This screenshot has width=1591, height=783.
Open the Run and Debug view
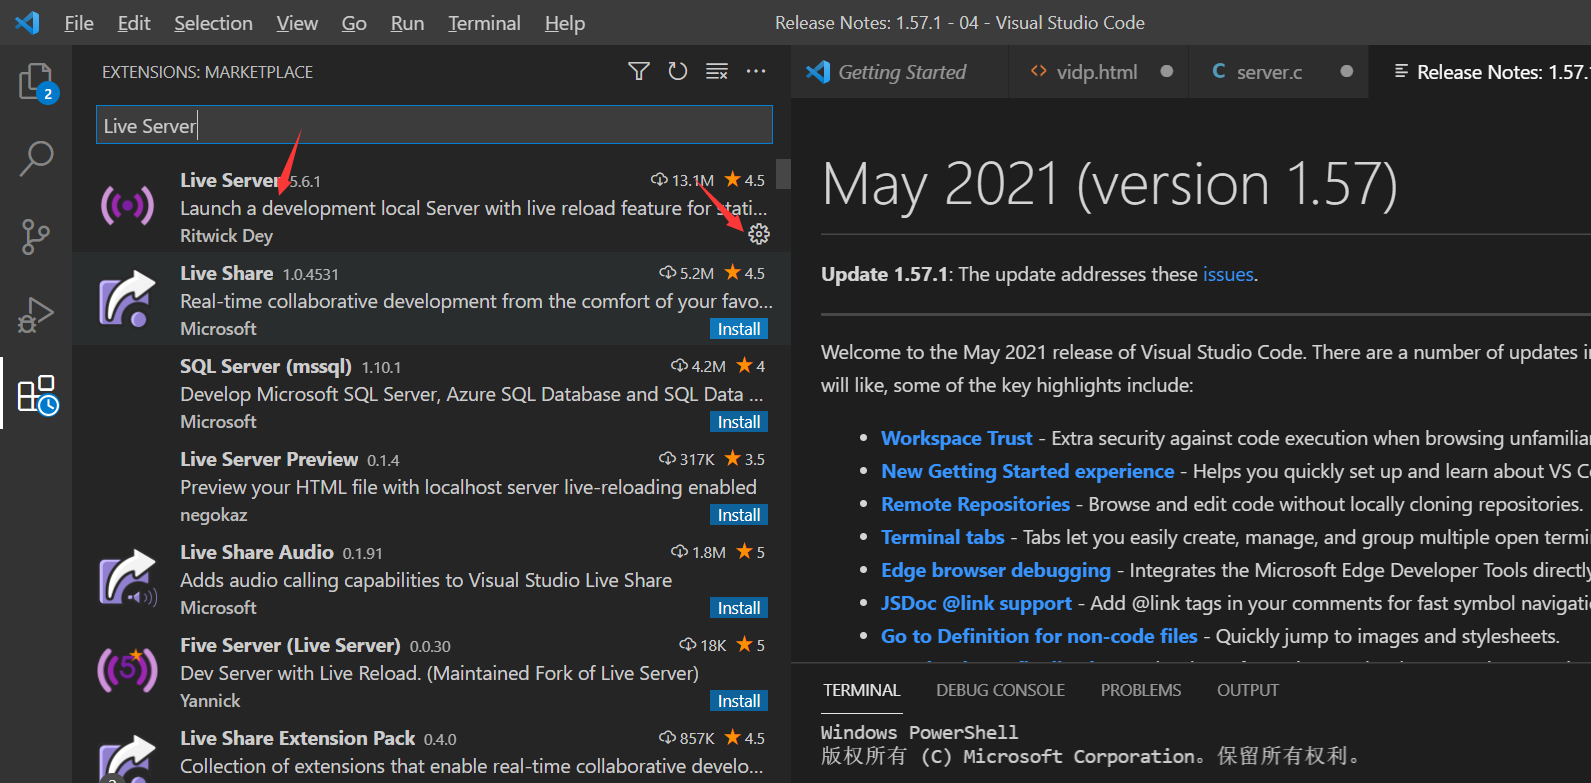pos(36,315)
